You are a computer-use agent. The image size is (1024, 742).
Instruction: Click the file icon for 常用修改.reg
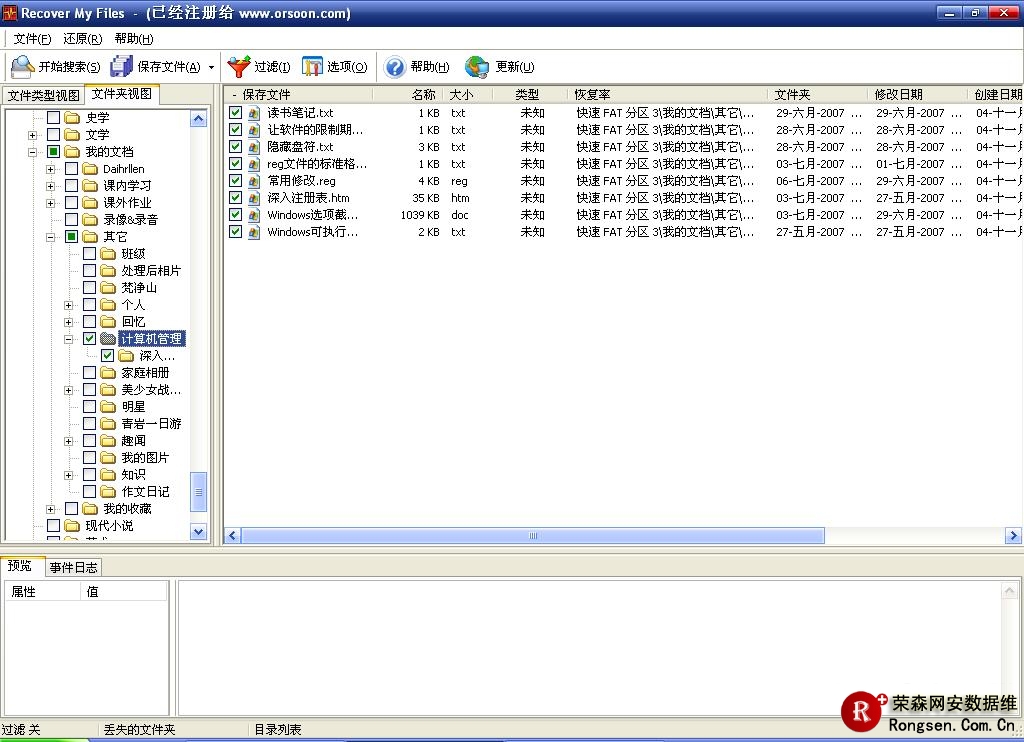click(x=254, y=181)
